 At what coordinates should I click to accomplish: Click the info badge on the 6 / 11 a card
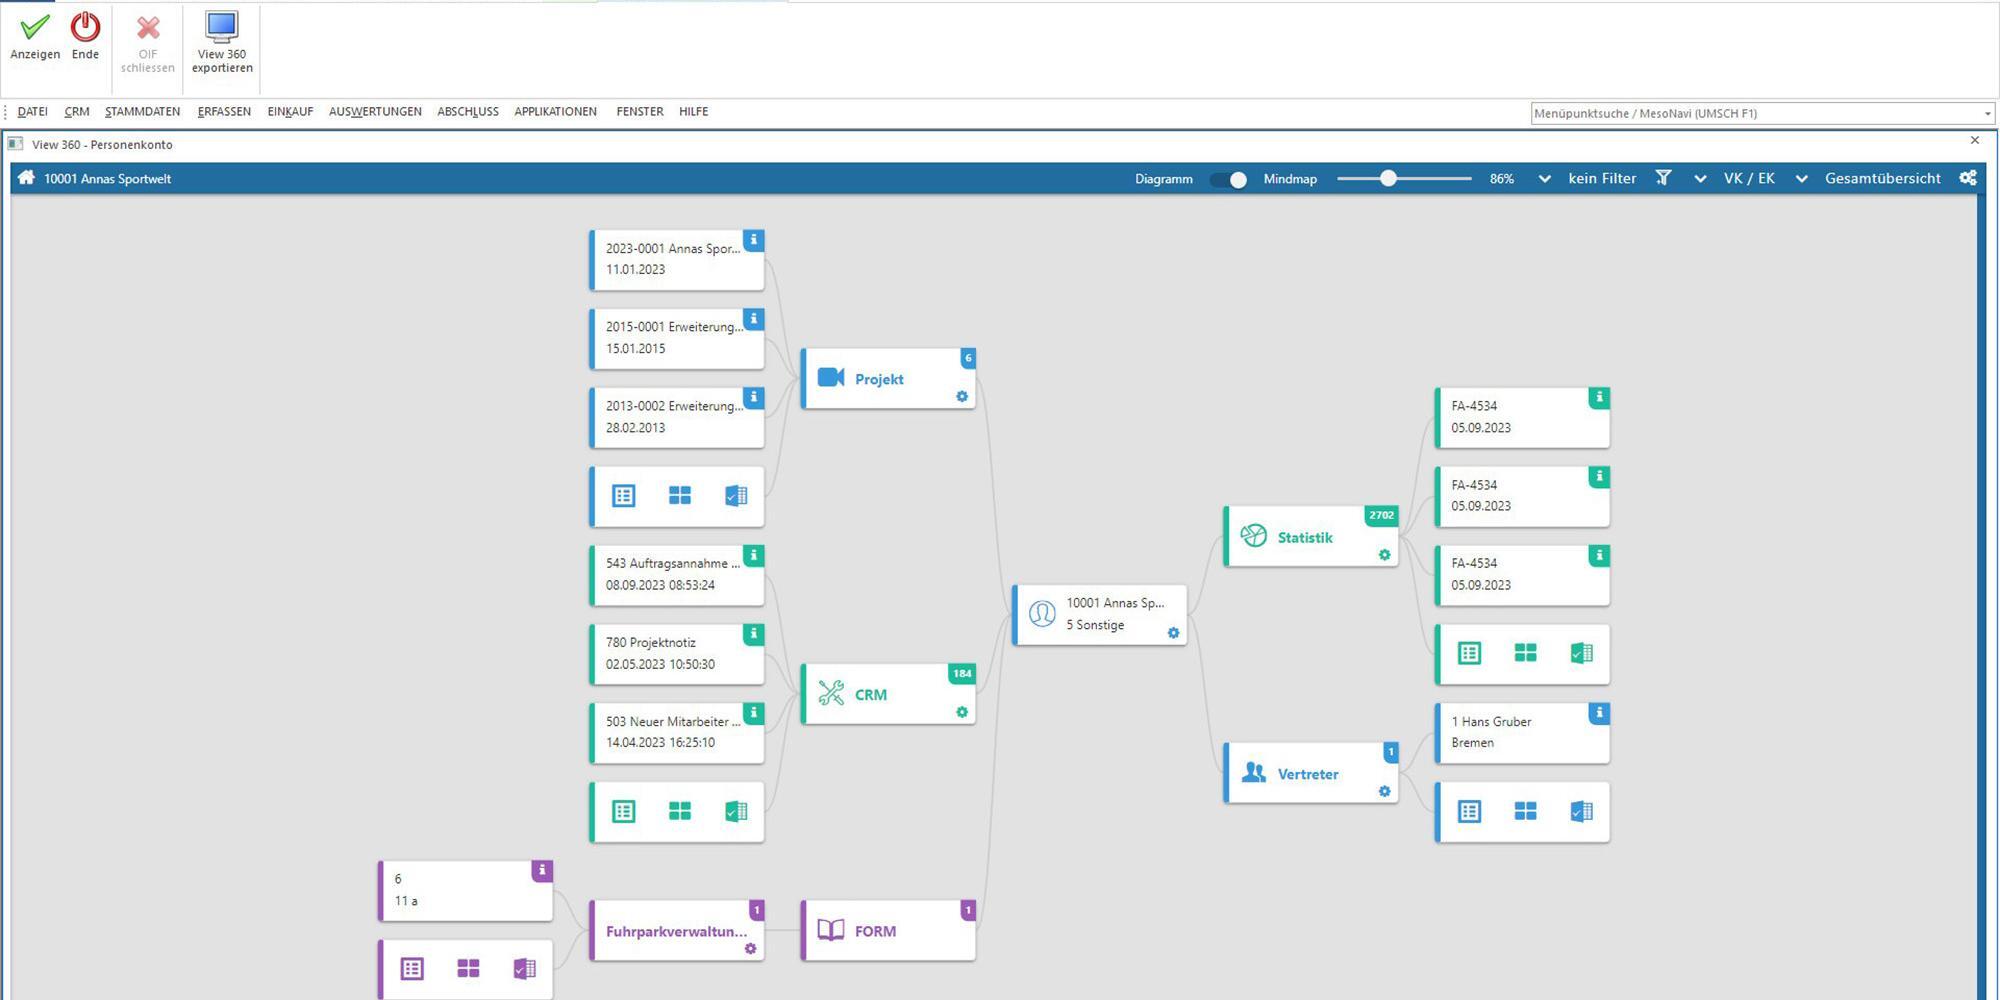click(x=542, y=871)
